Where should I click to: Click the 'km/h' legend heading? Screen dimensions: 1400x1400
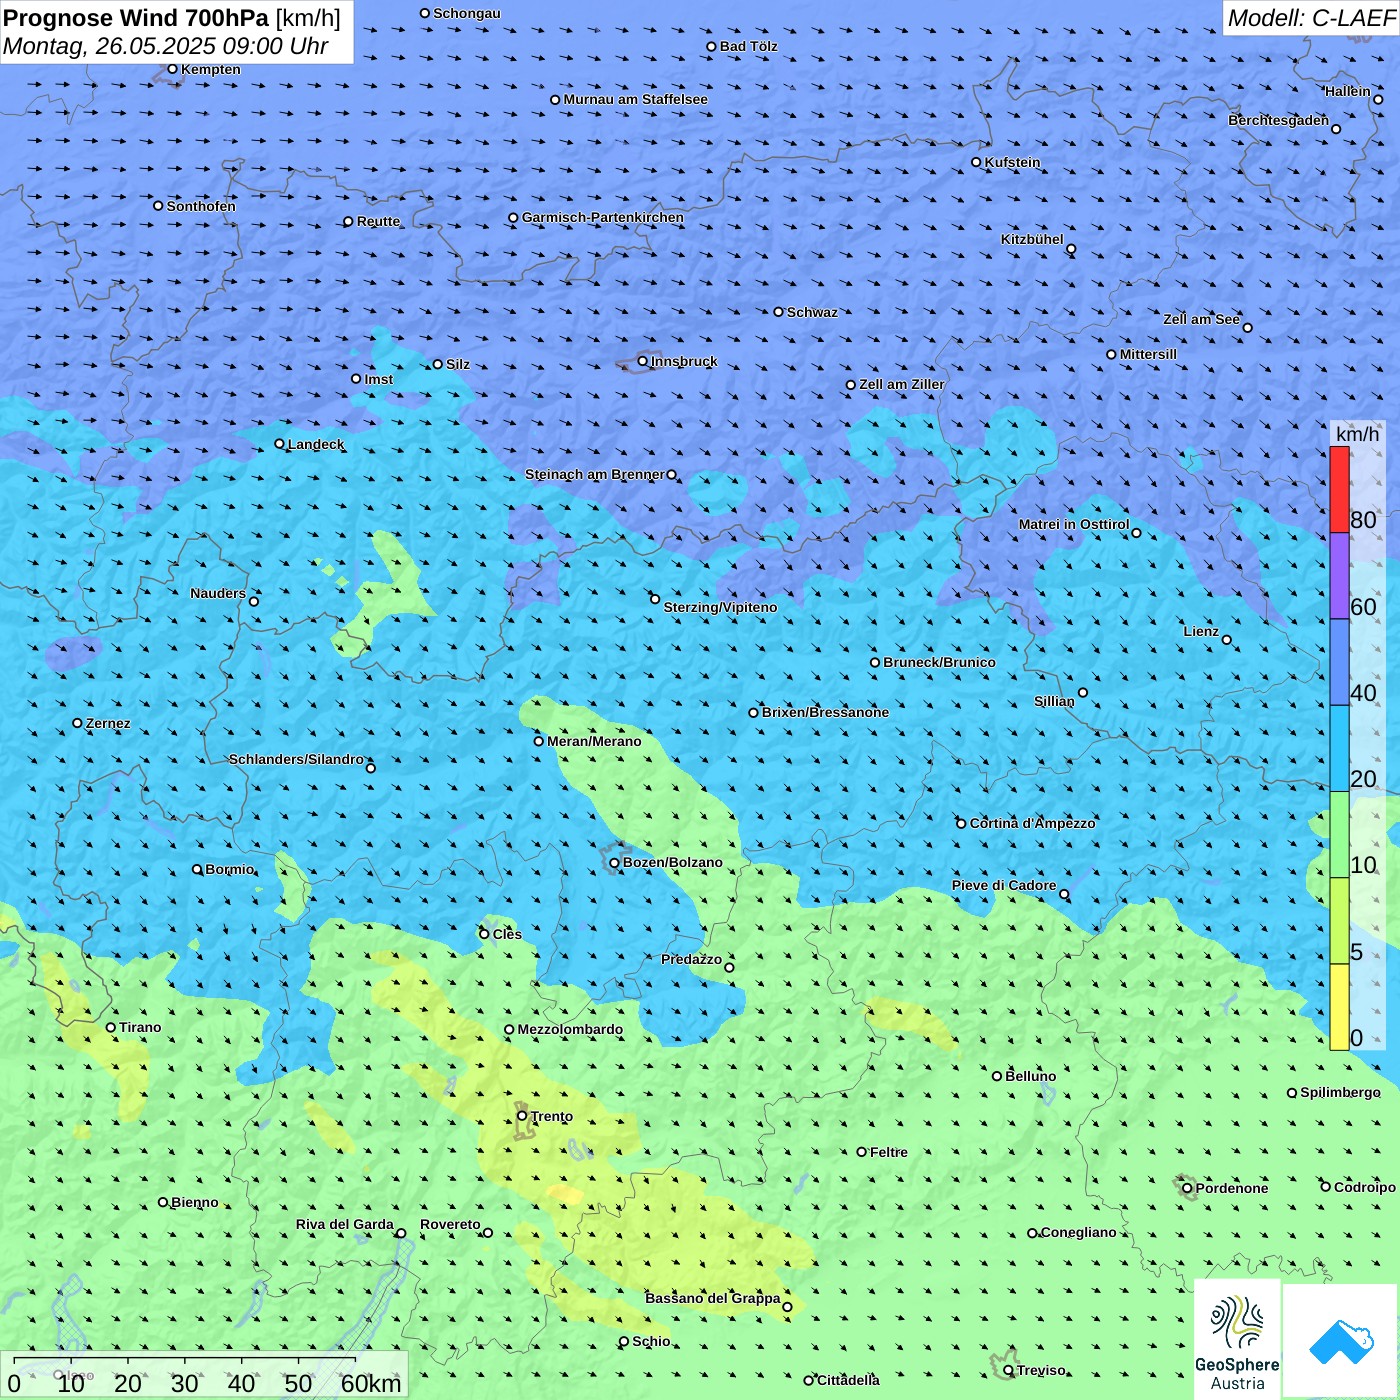tap(1357, 434)
